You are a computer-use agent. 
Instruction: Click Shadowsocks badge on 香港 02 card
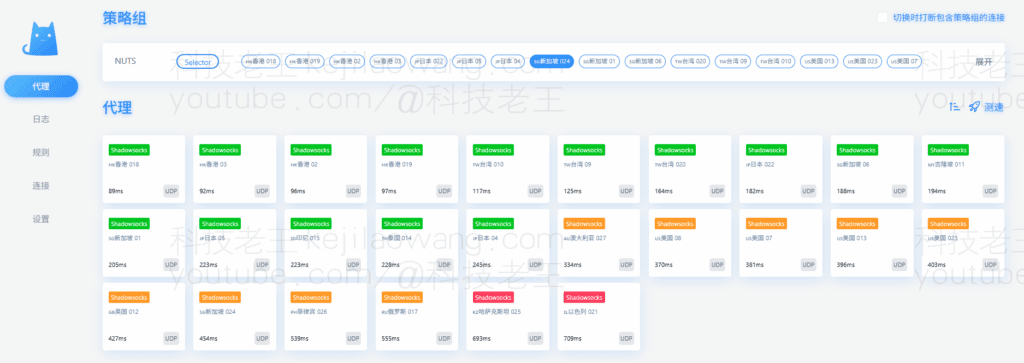(312, 150)
